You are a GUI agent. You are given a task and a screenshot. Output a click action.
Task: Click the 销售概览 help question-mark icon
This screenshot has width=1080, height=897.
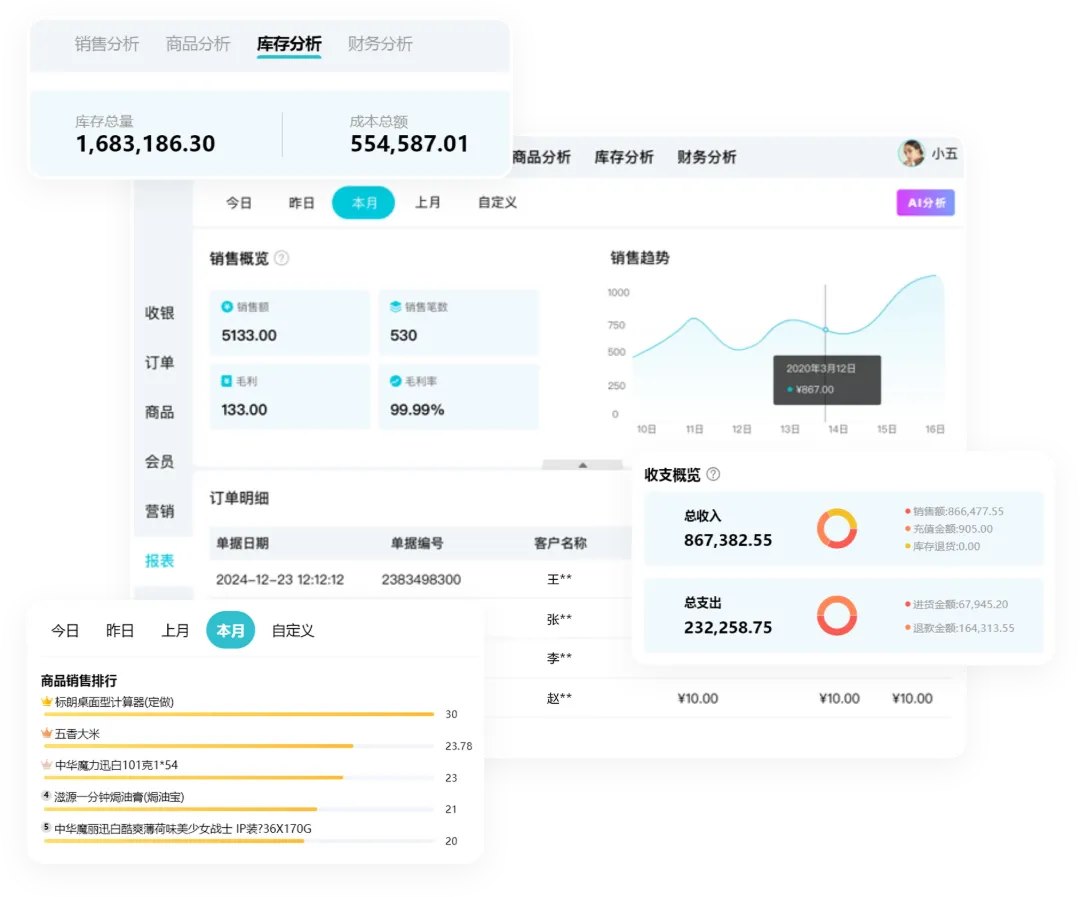coord(282,258)
